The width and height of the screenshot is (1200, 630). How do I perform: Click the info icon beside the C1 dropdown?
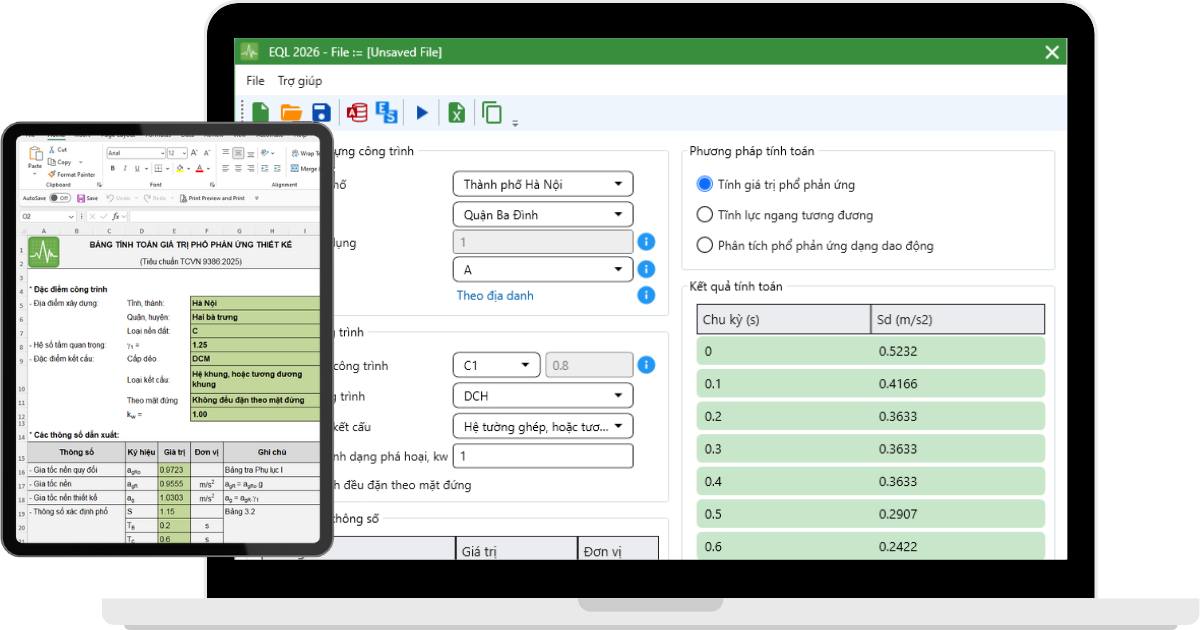pos(646,365)
